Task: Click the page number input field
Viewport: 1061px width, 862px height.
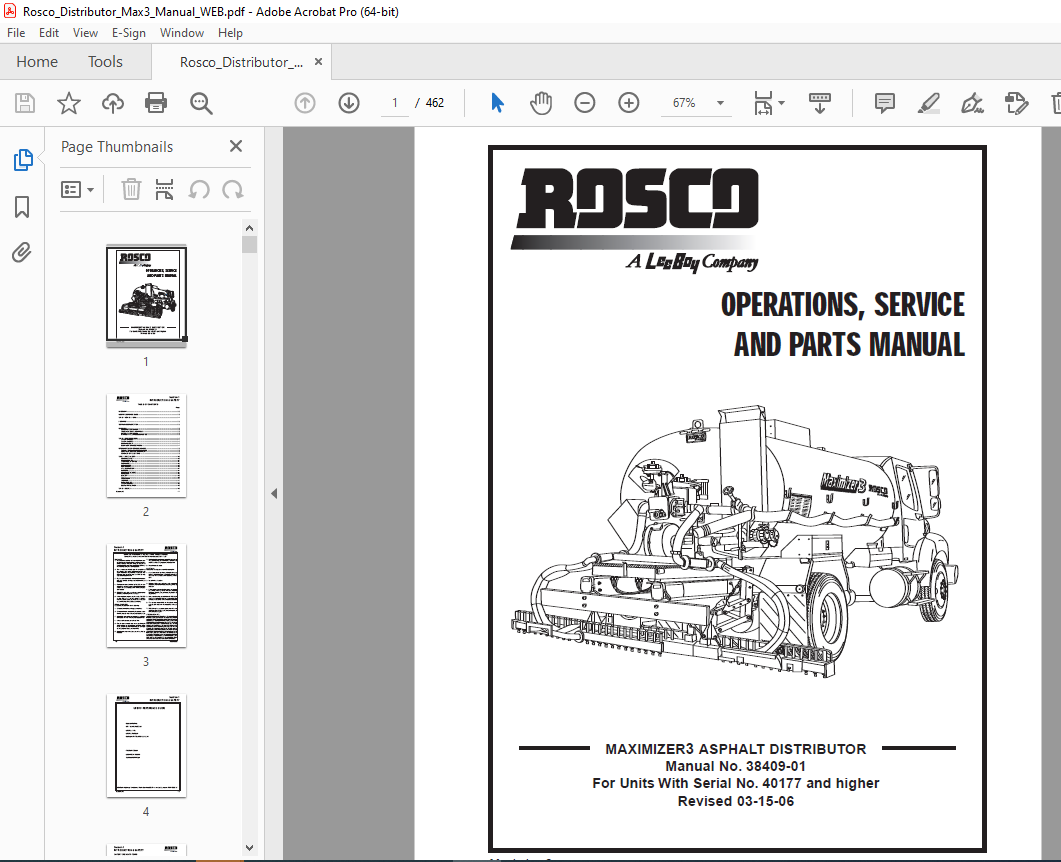Action: tap(394, 103)
